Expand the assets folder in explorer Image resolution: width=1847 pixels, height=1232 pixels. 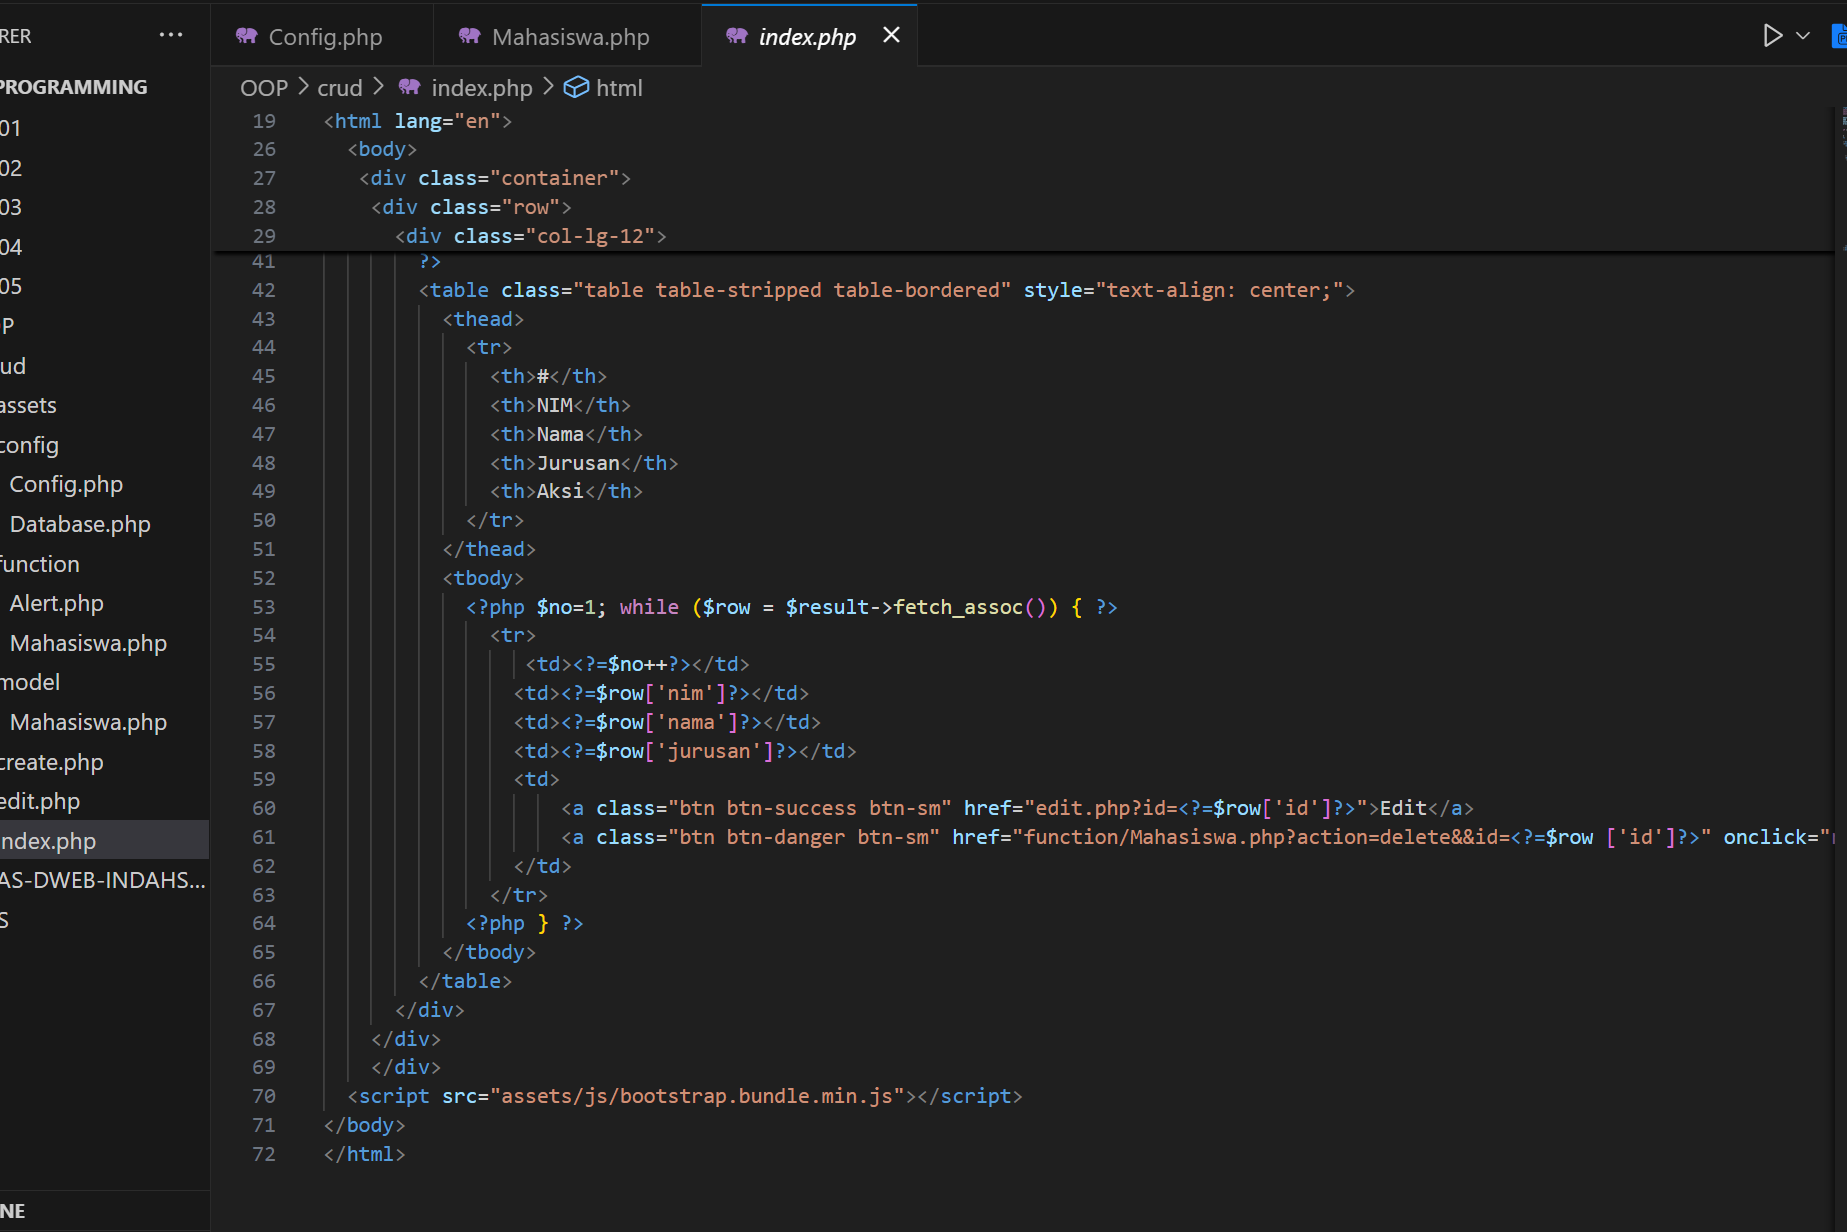[29, 405]
